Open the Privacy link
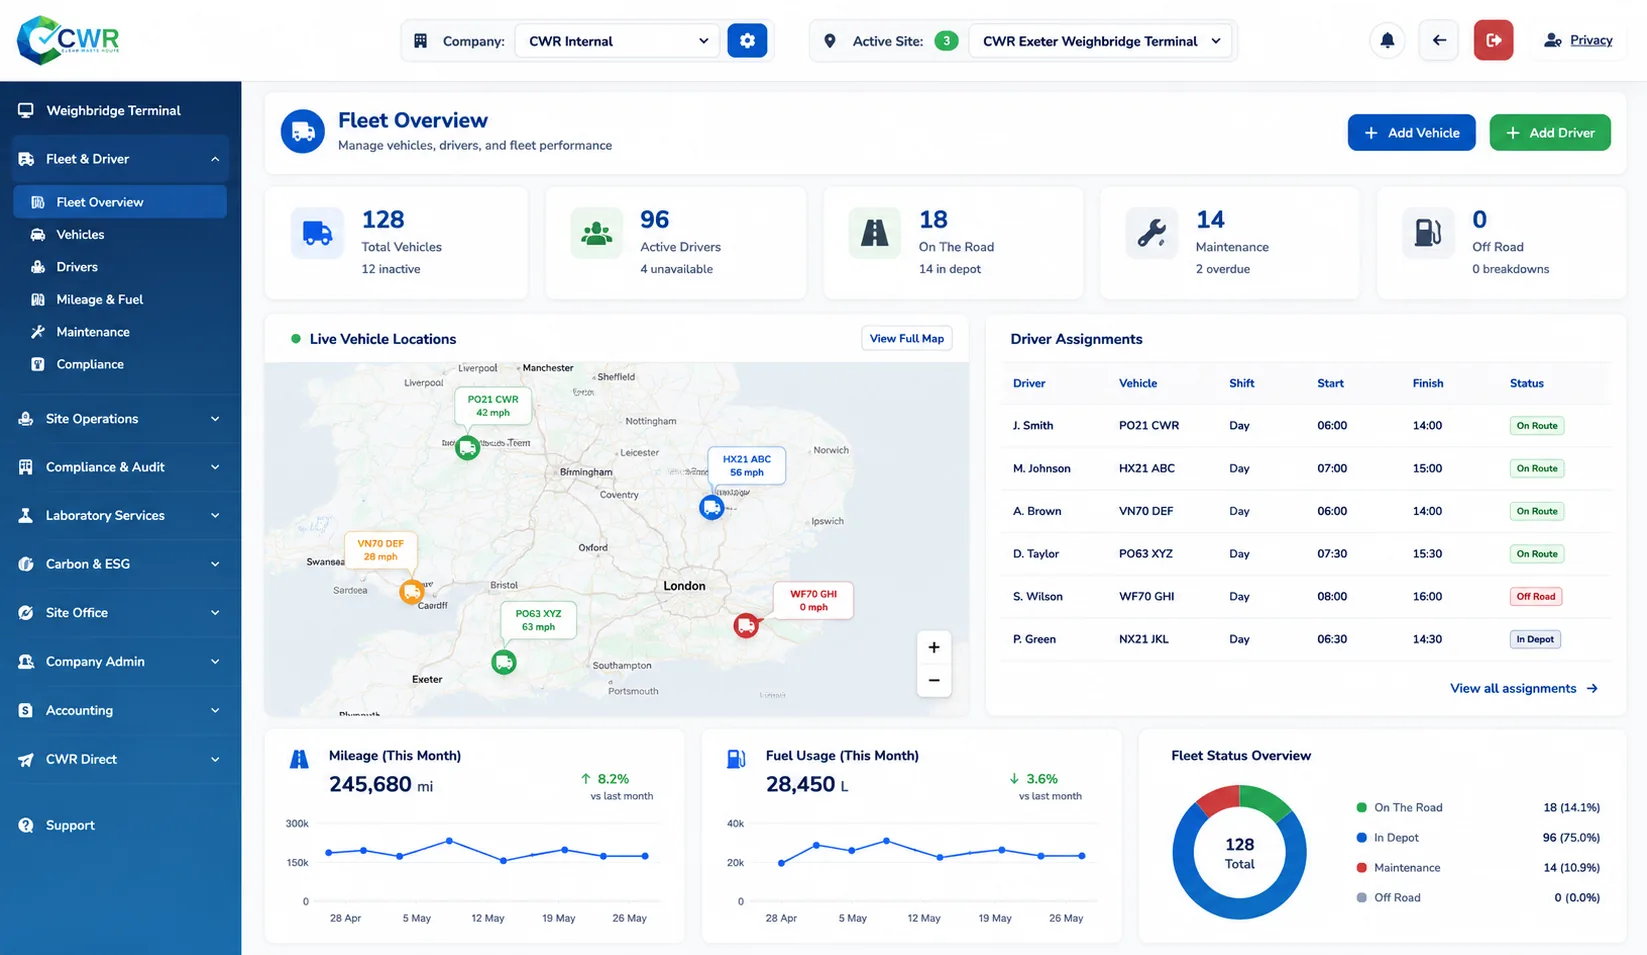 pos(1590,40)
